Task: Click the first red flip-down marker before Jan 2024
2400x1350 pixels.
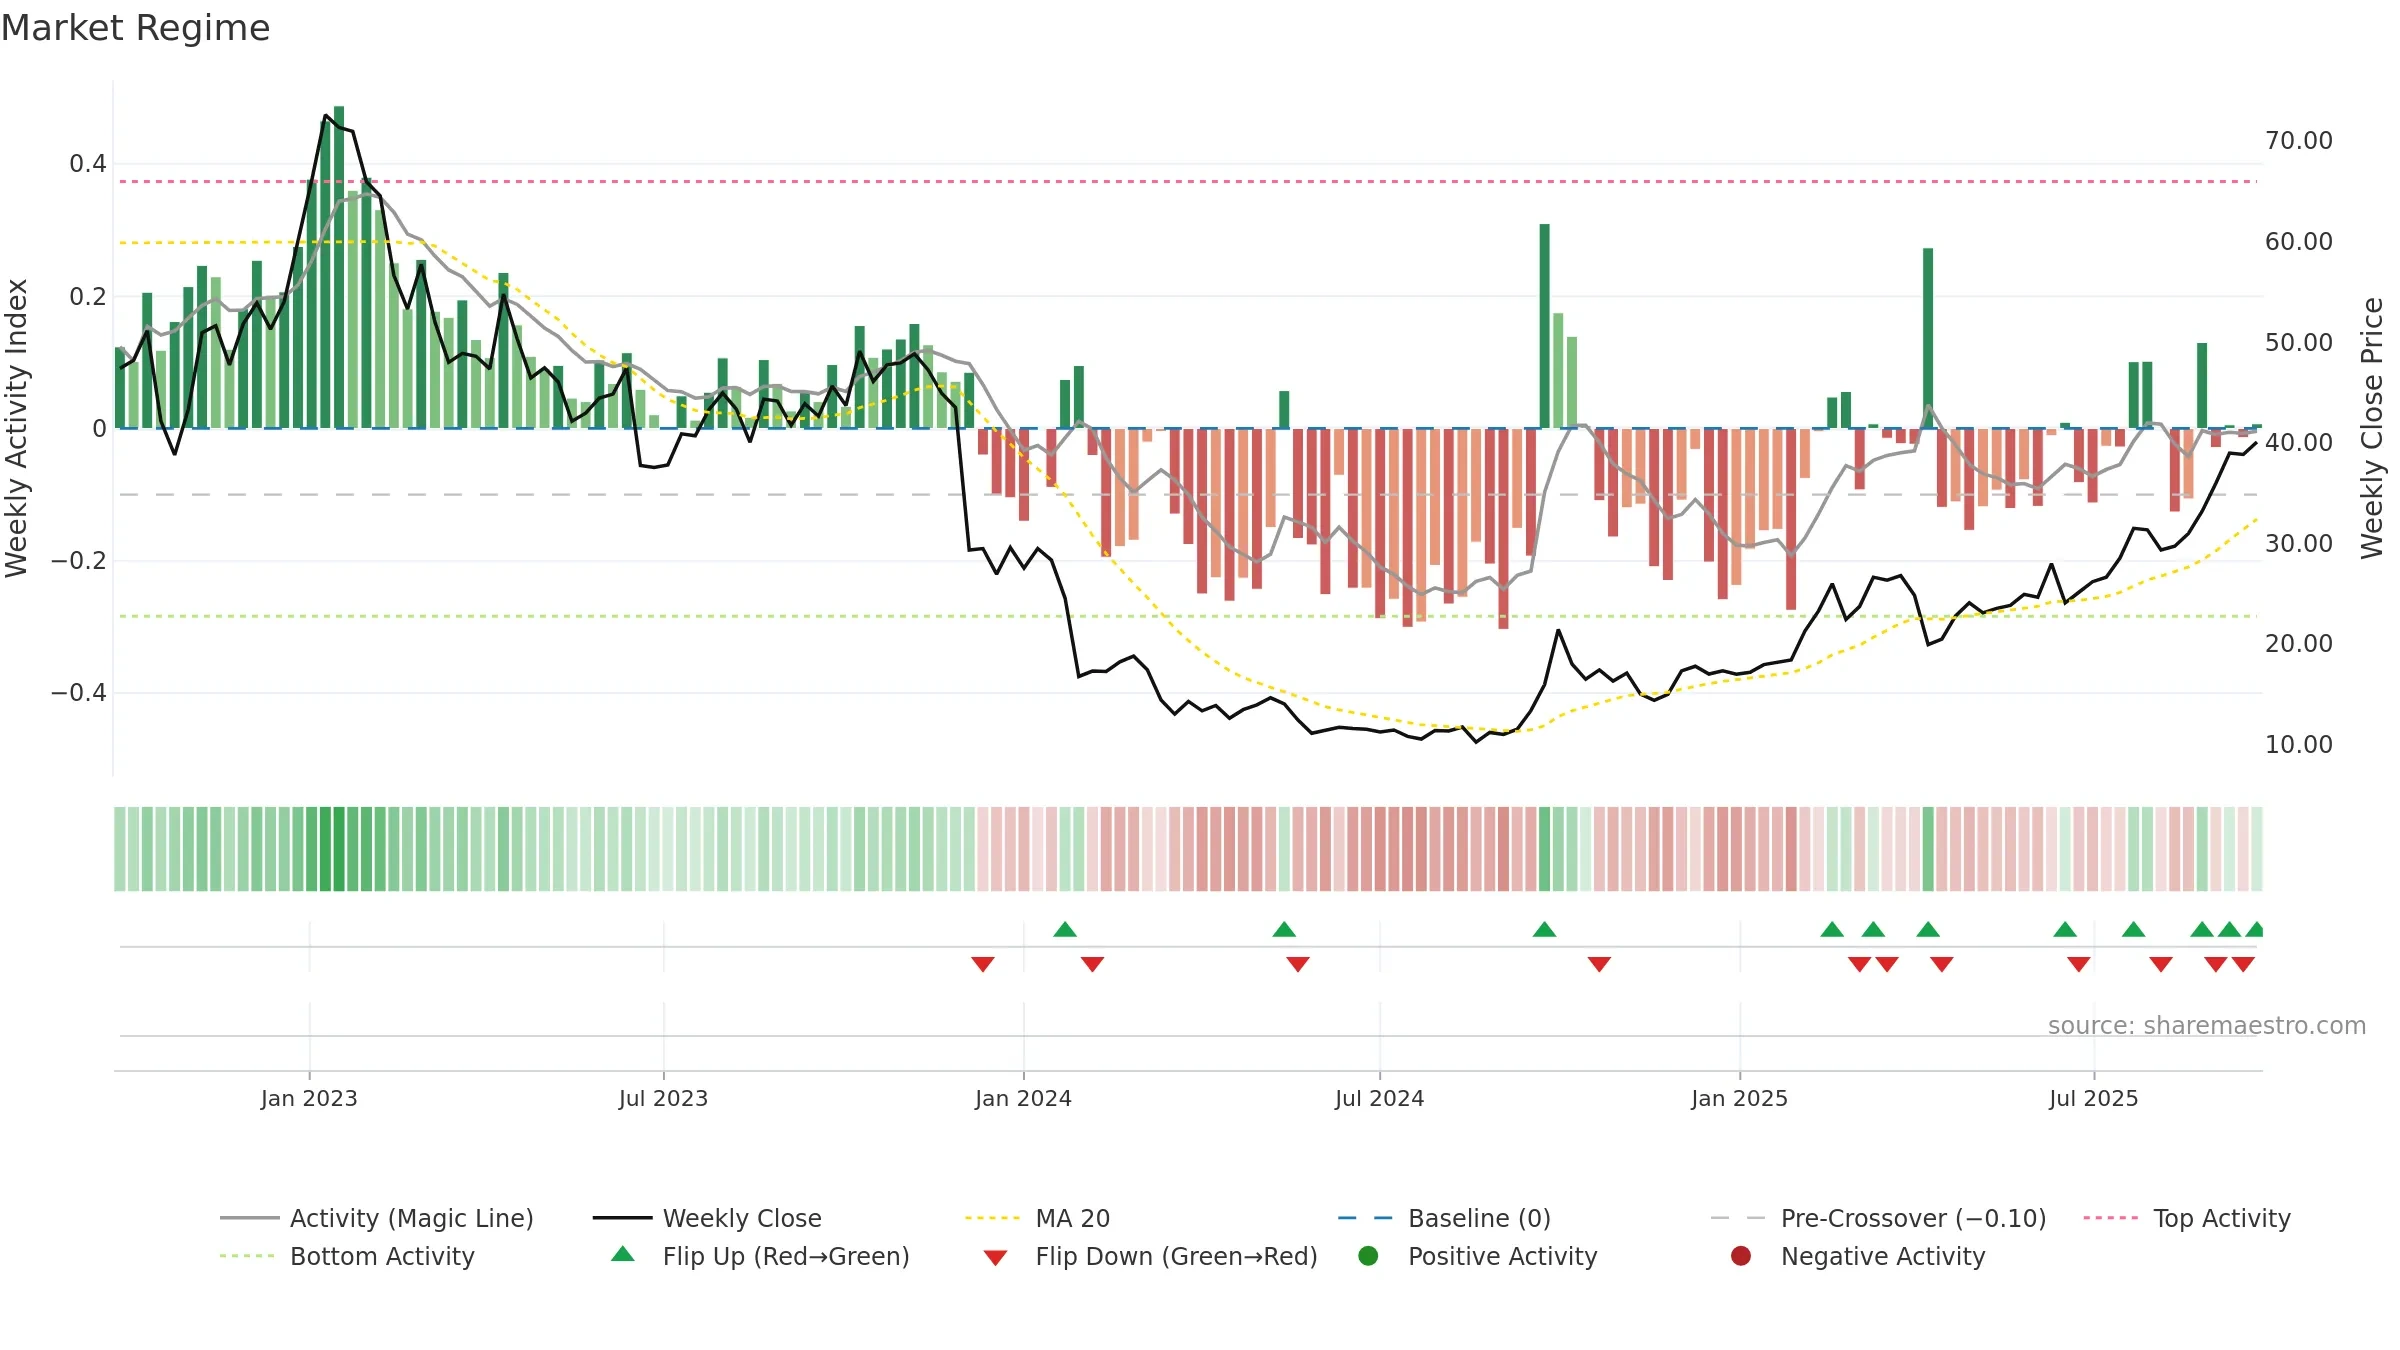Action: [983, 964]
